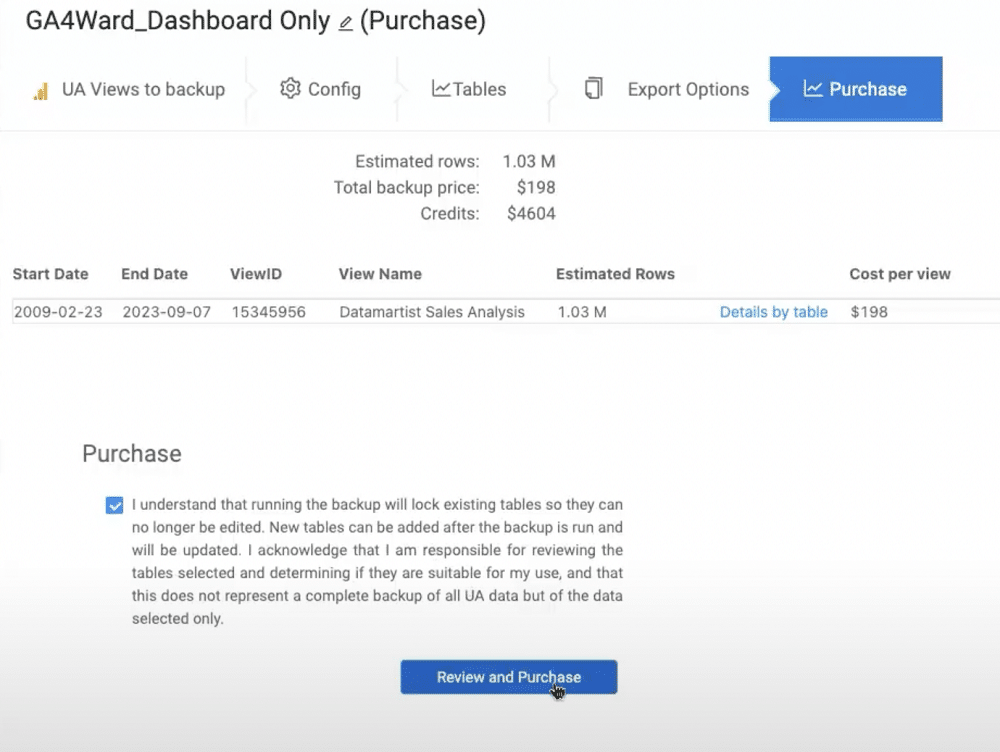This screenshot has height=752, width=1000.
Task: Select the yellow bars icon beside UA Views
Action: (41, 89)
